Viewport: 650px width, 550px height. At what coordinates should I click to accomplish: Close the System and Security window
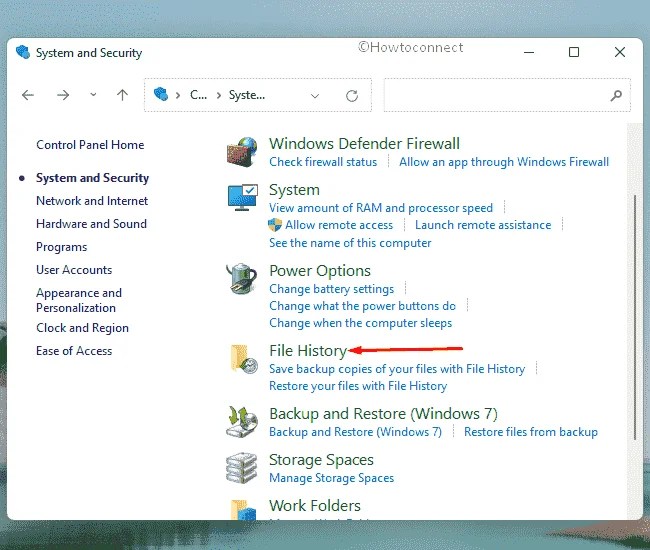pos(620,52)
